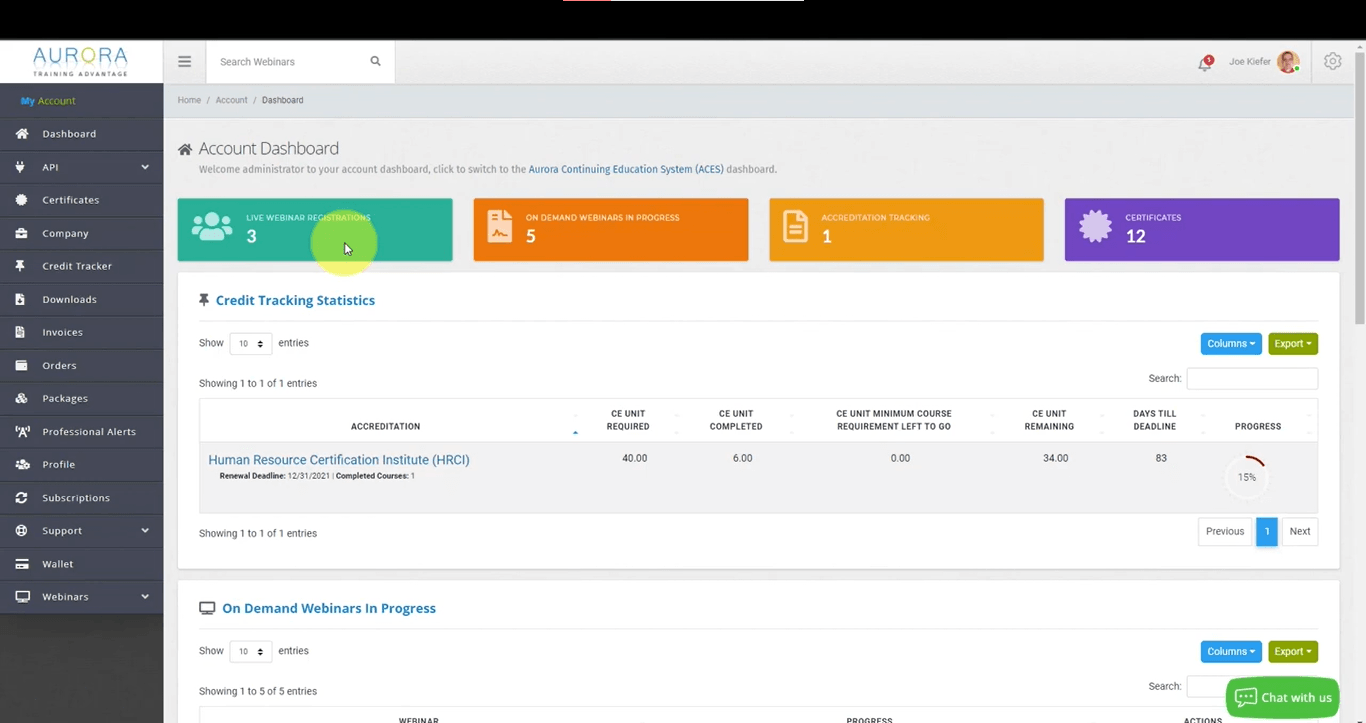The height and width of the screenshot is (723, 1366).
Task: Open Export dropdown in Credit Tracking Statistics
Action: click(1293, 344)
